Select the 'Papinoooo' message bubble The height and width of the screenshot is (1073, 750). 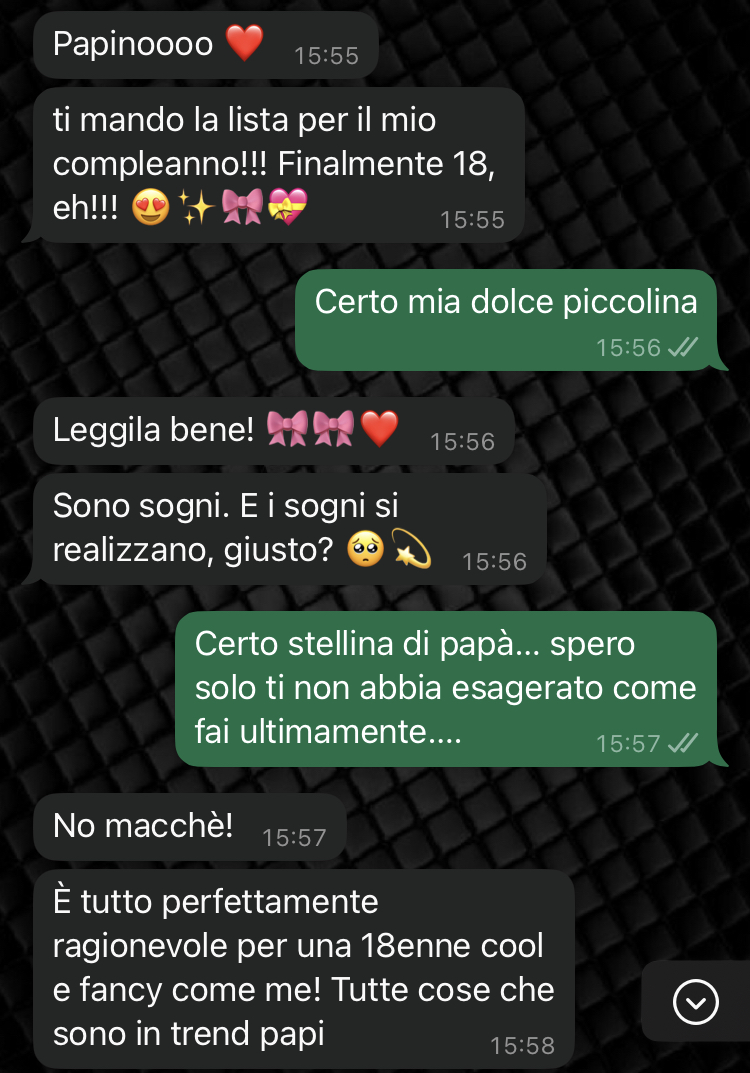[205, 44]
